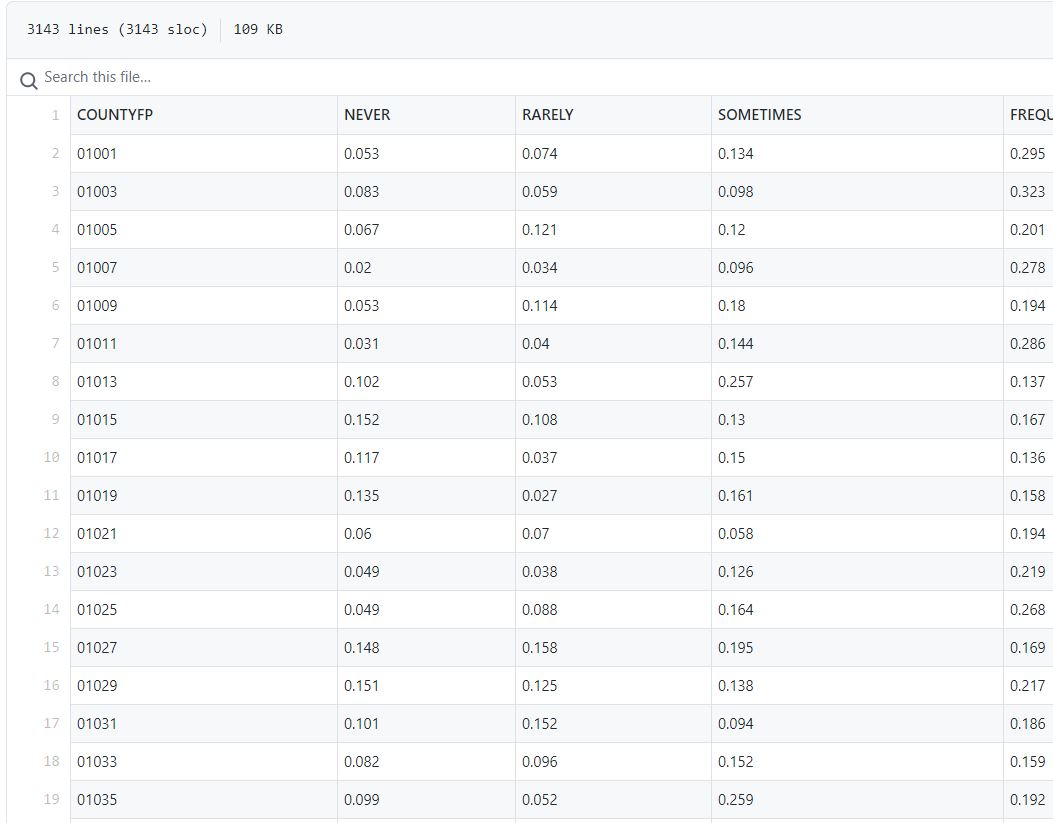Select NEVER value 0.02 for 01007
The width and height of the screenshot is (1053, 823).
click(426, 268)
